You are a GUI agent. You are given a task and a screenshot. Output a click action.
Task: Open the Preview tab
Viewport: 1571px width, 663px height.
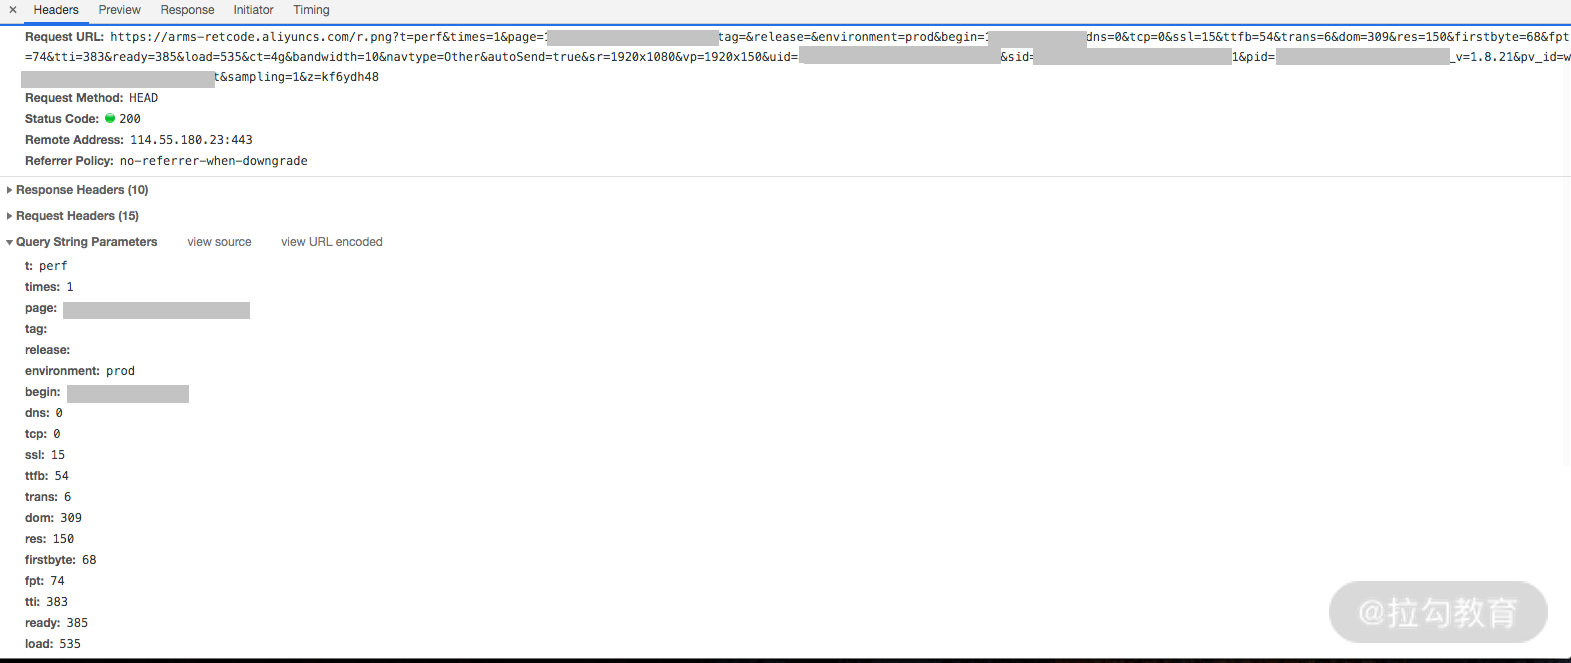click(x=119, y=10)
